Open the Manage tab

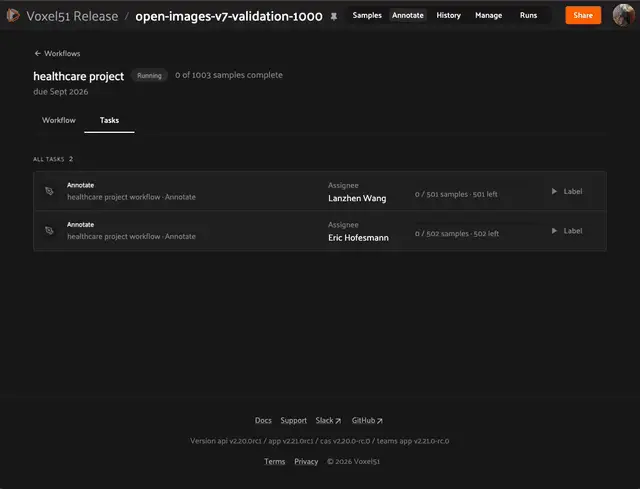point(489,16)
